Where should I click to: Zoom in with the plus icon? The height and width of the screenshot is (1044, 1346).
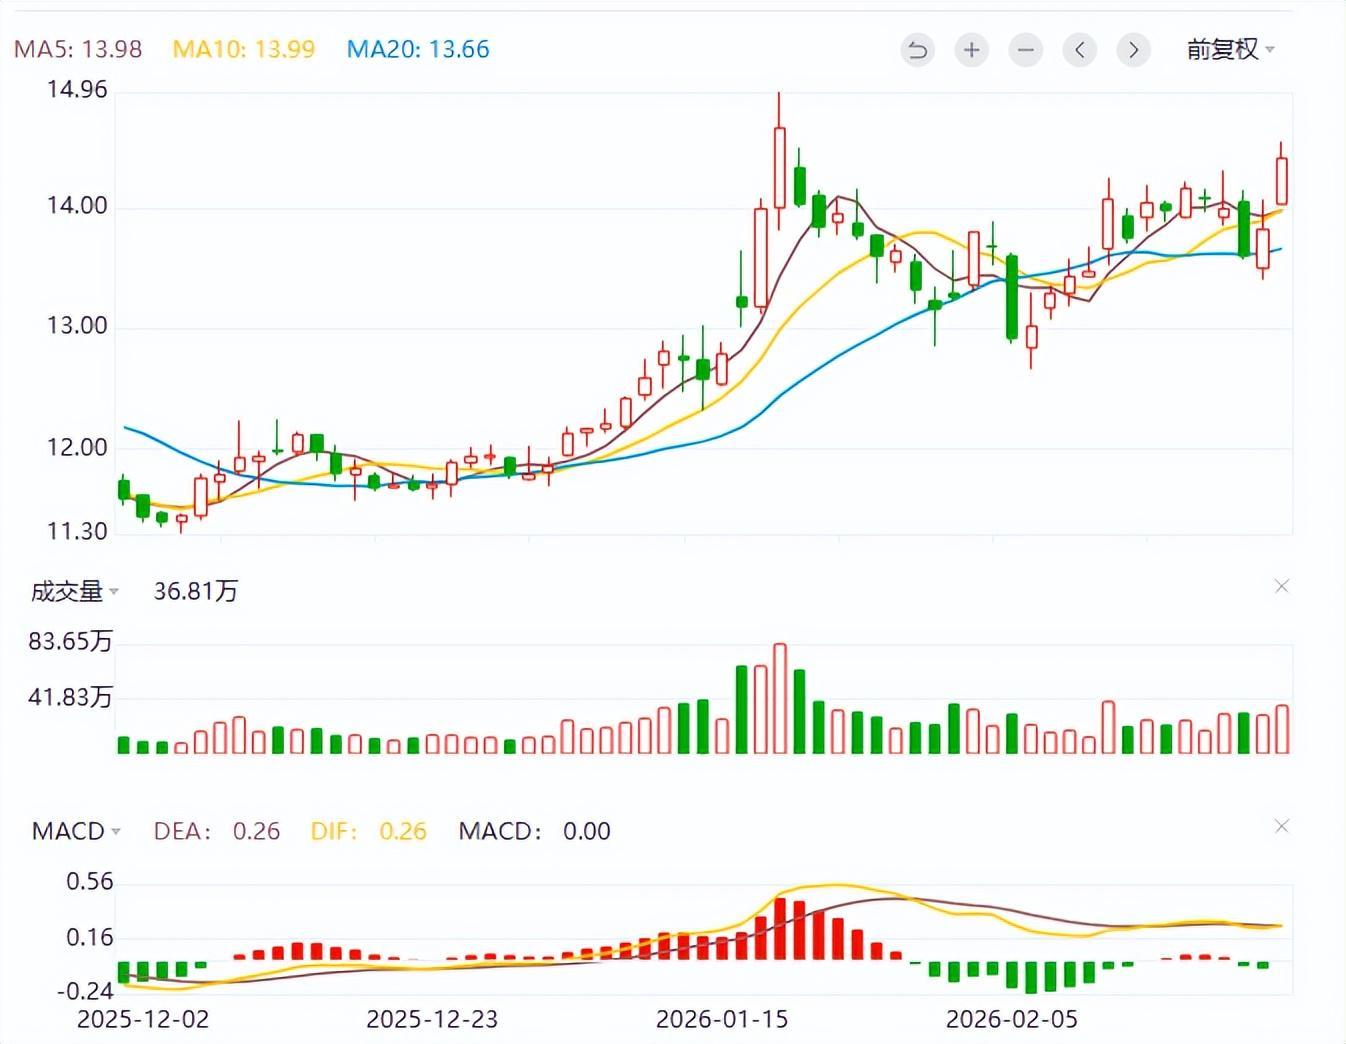[971, 50]
